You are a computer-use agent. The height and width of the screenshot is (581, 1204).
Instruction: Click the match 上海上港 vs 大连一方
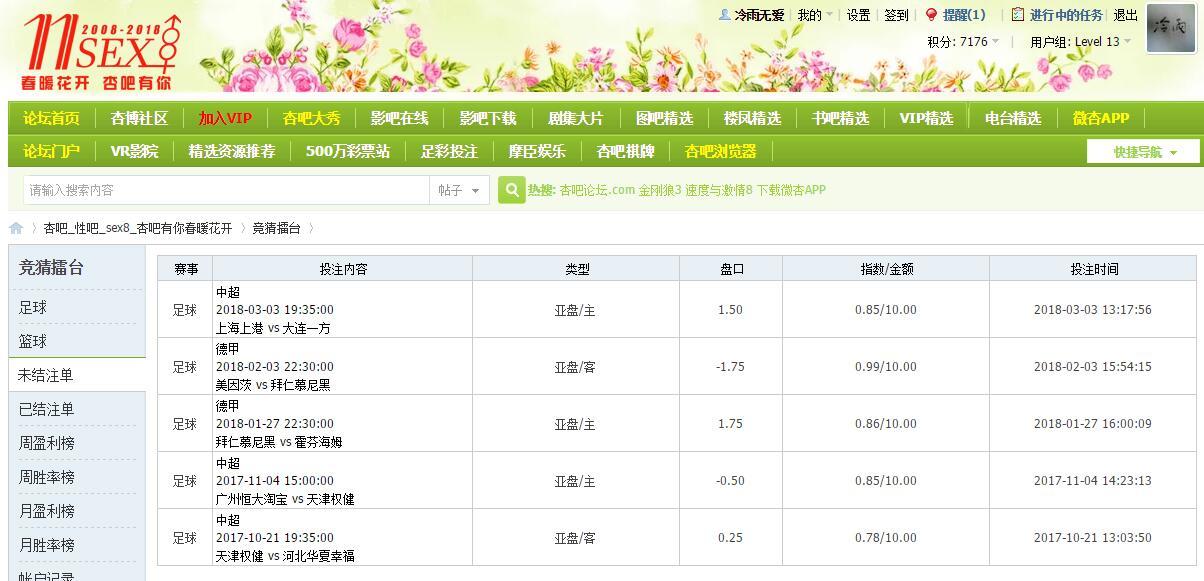point(272,328)
